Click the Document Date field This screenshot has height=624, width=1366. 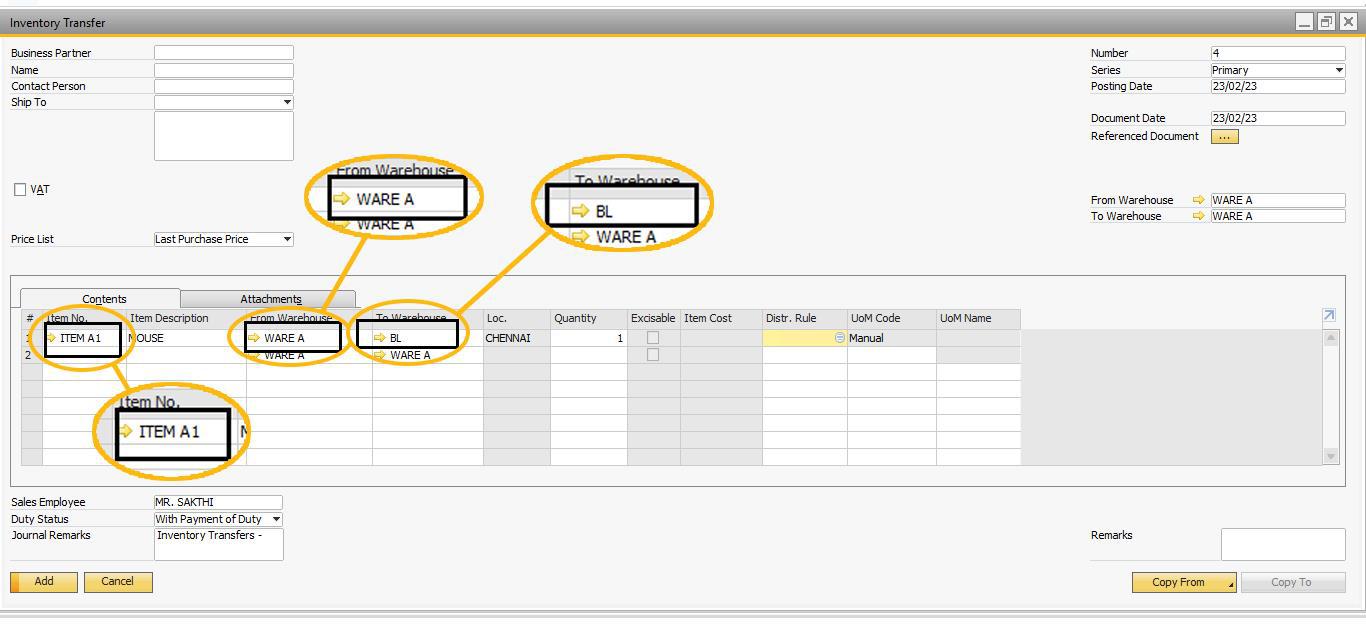[x=1278, y=118]
